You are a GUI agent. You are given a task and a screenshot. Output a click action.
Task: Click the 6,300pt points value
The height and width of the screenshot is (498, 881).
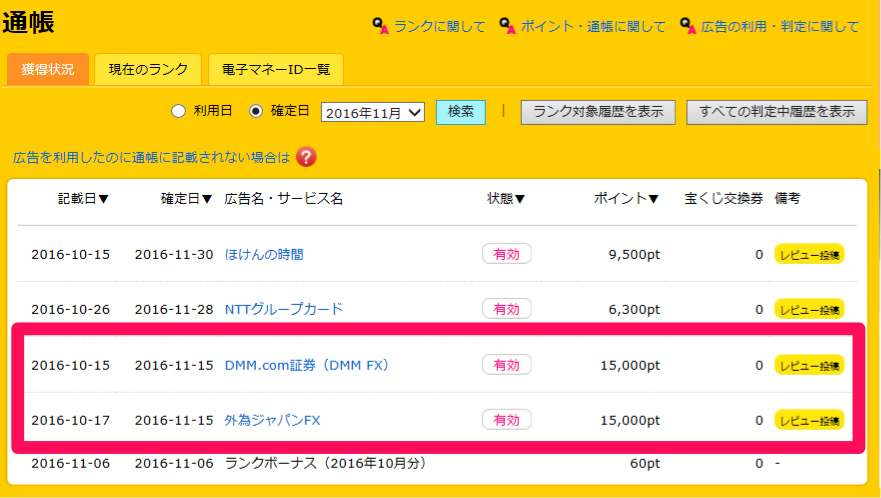click(634, 310)
